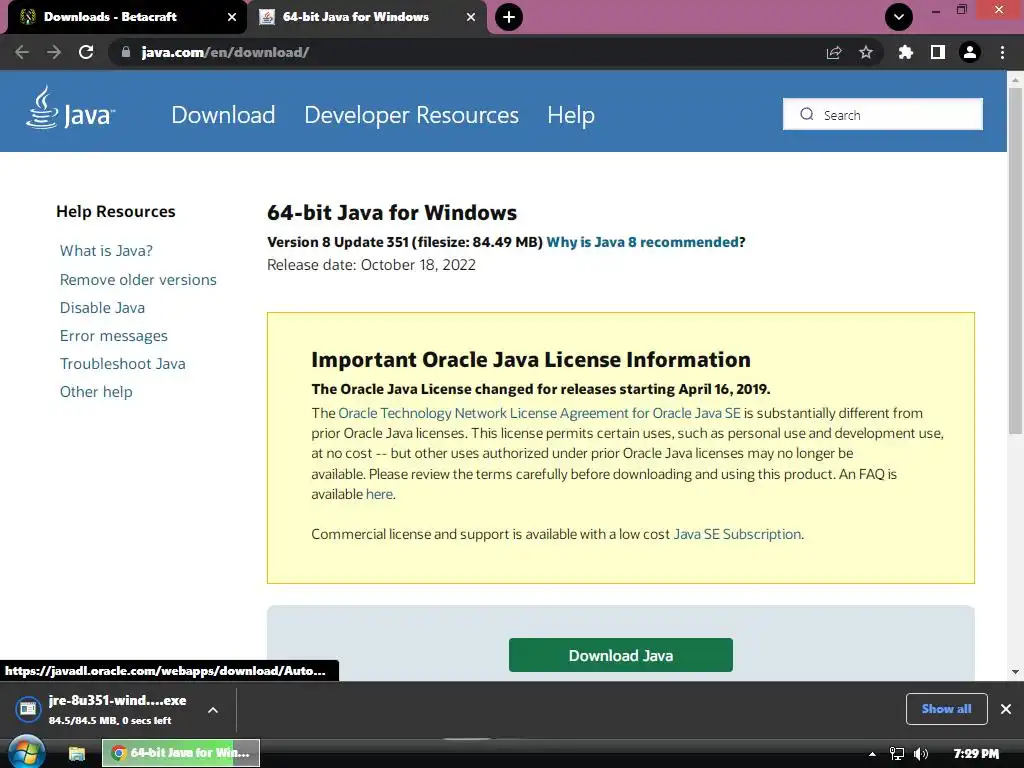This screenshot has height=768, width=1024.
Task: Open the Windows Start menu
Action: click(26, 752)
